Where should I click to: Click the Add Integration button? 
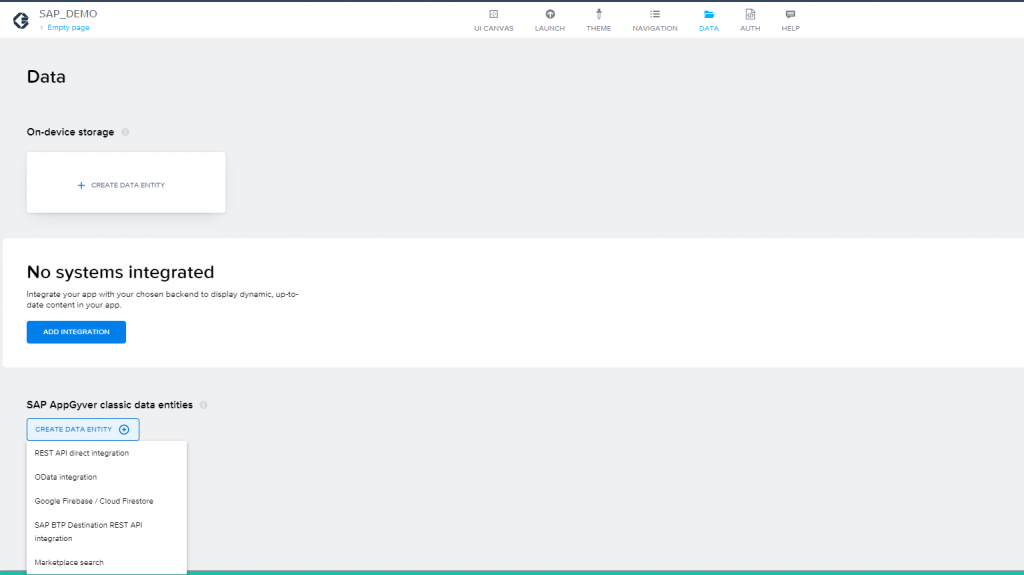pos(76,332)
